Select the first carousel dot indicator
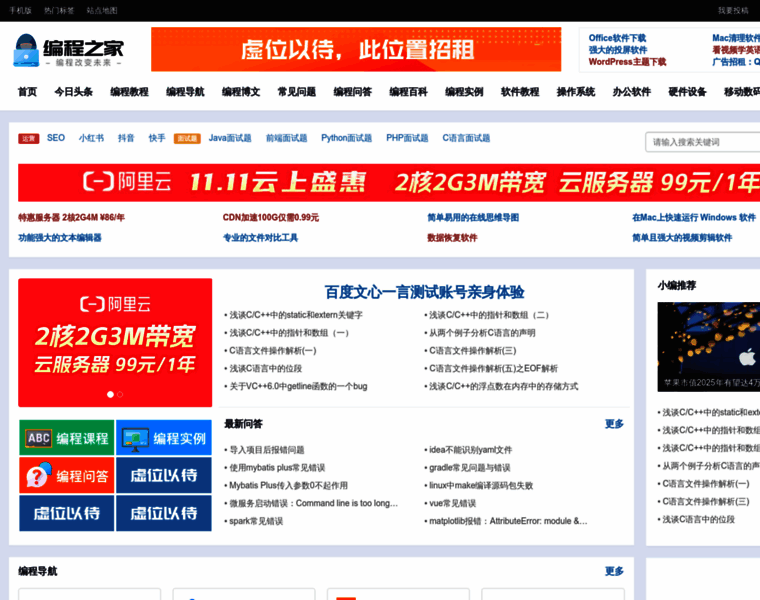 111,395
